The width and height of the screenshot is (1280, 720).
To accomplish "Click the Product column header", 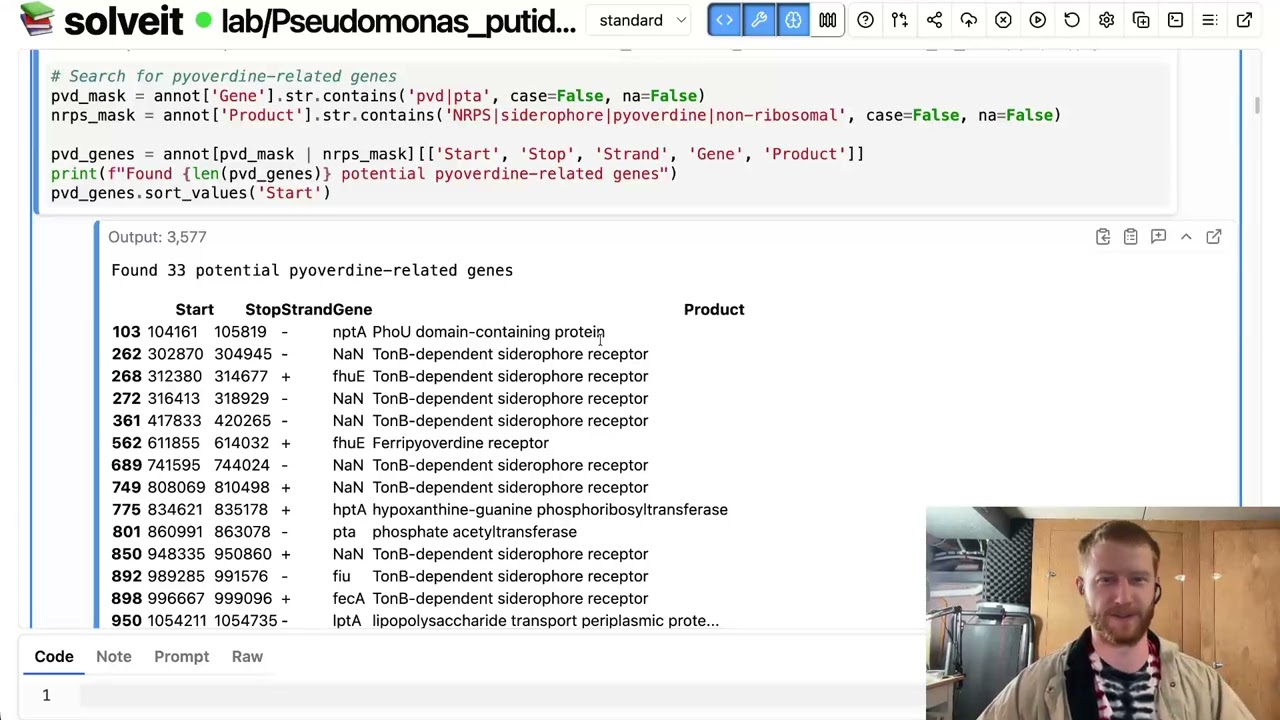I will pos(714,309).
